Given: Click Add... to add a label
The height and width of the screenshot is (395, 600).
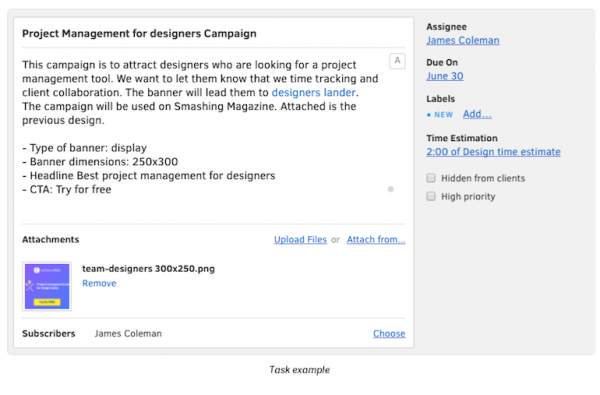Looking at the screenshot, I should tap(477, 114).
